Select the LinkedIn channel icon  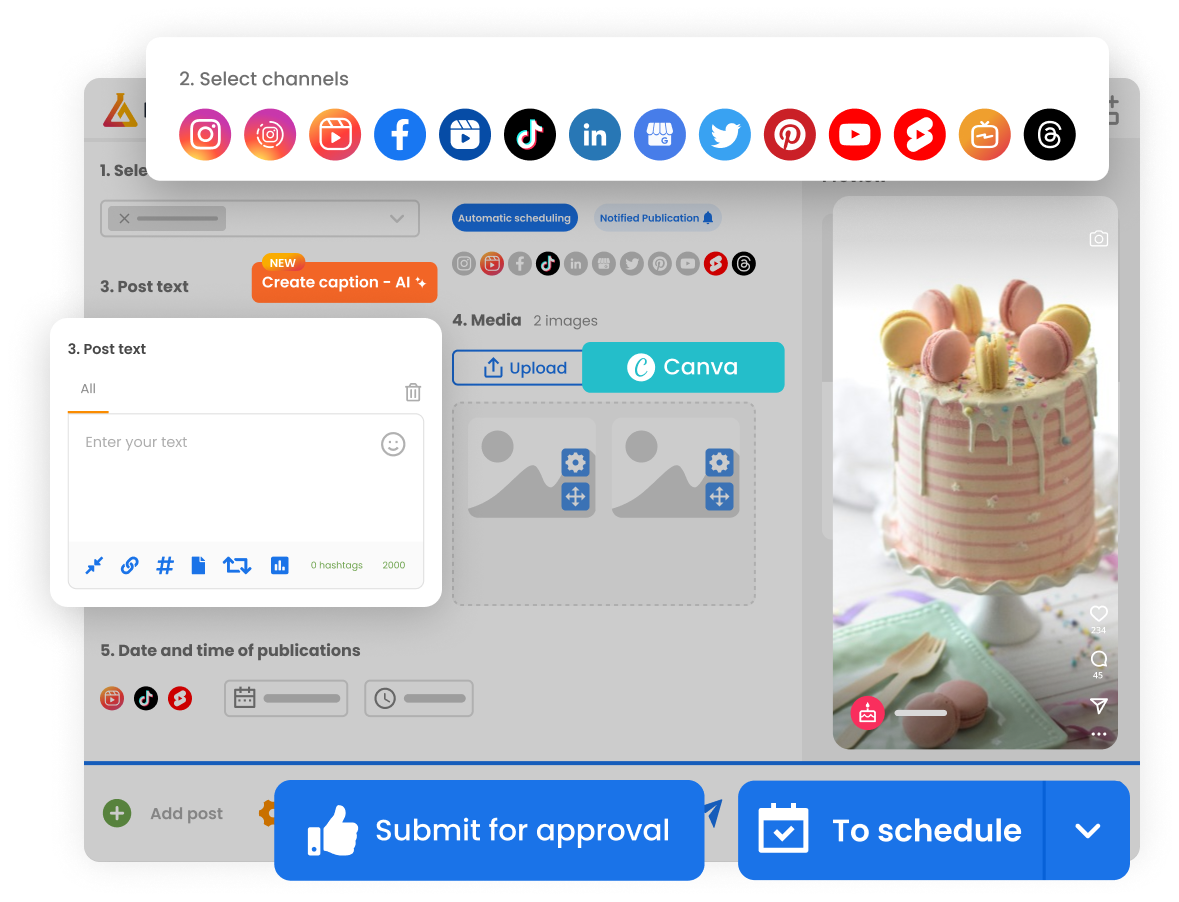coord(595,134)
